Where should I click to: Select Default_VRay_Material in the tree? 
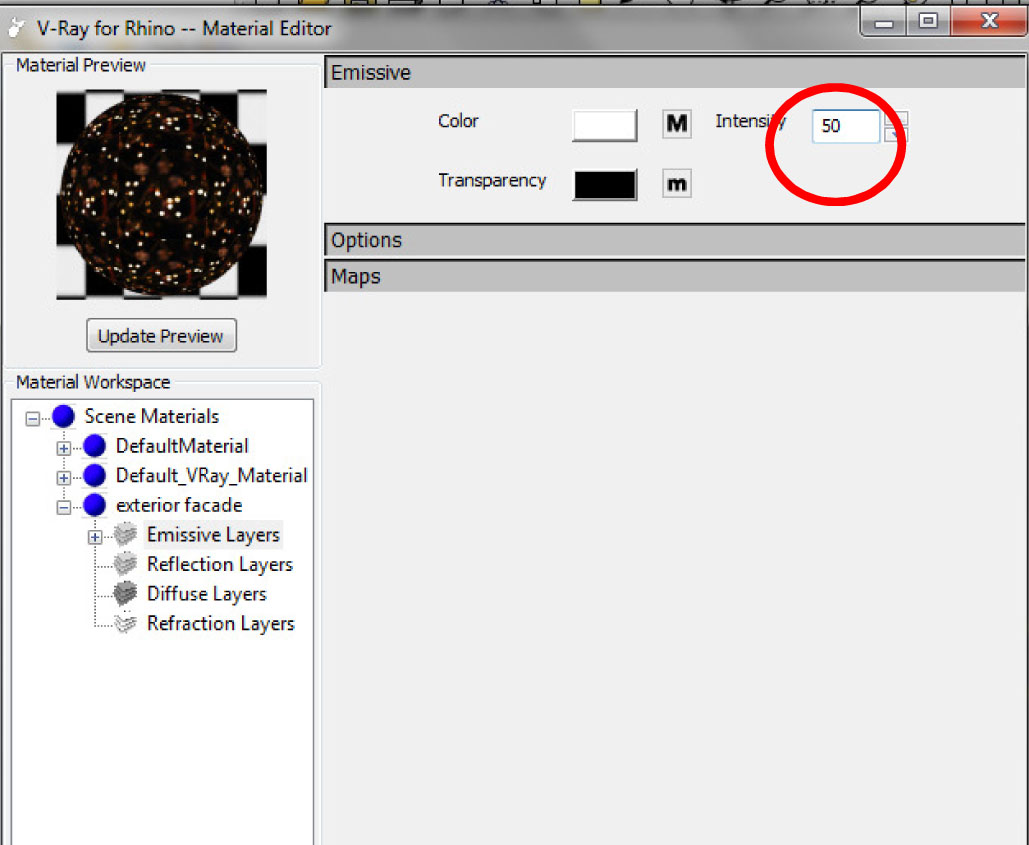pos(211,476)
